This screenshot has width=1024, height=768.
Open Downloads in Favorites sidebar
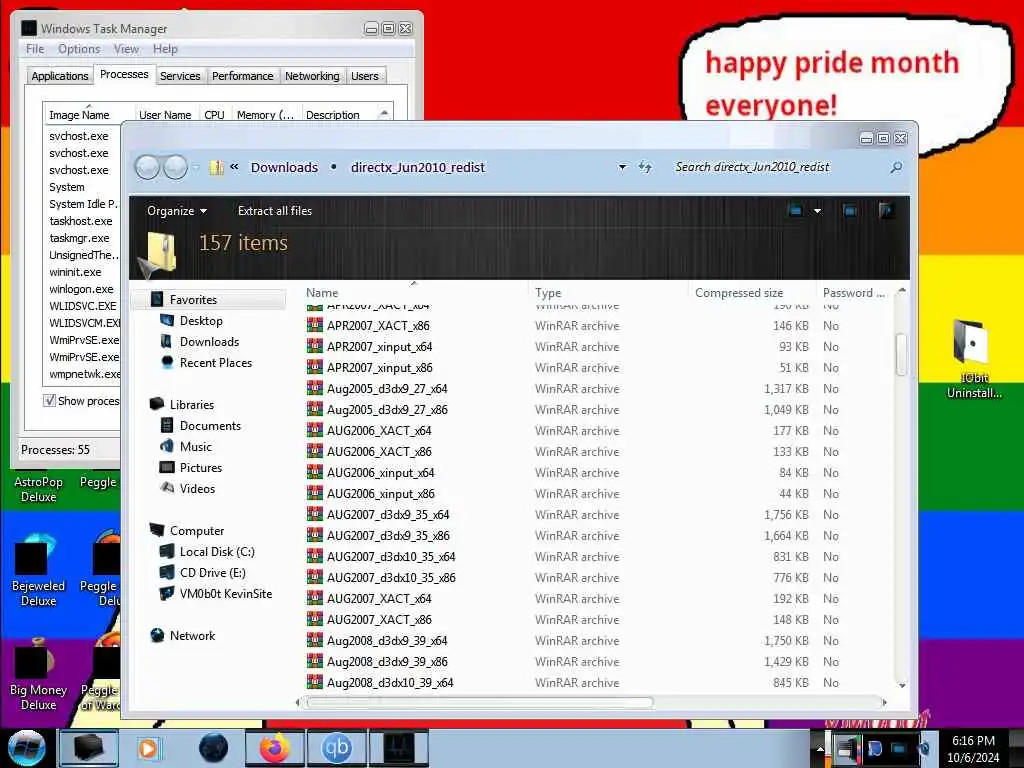pos(209,342)
